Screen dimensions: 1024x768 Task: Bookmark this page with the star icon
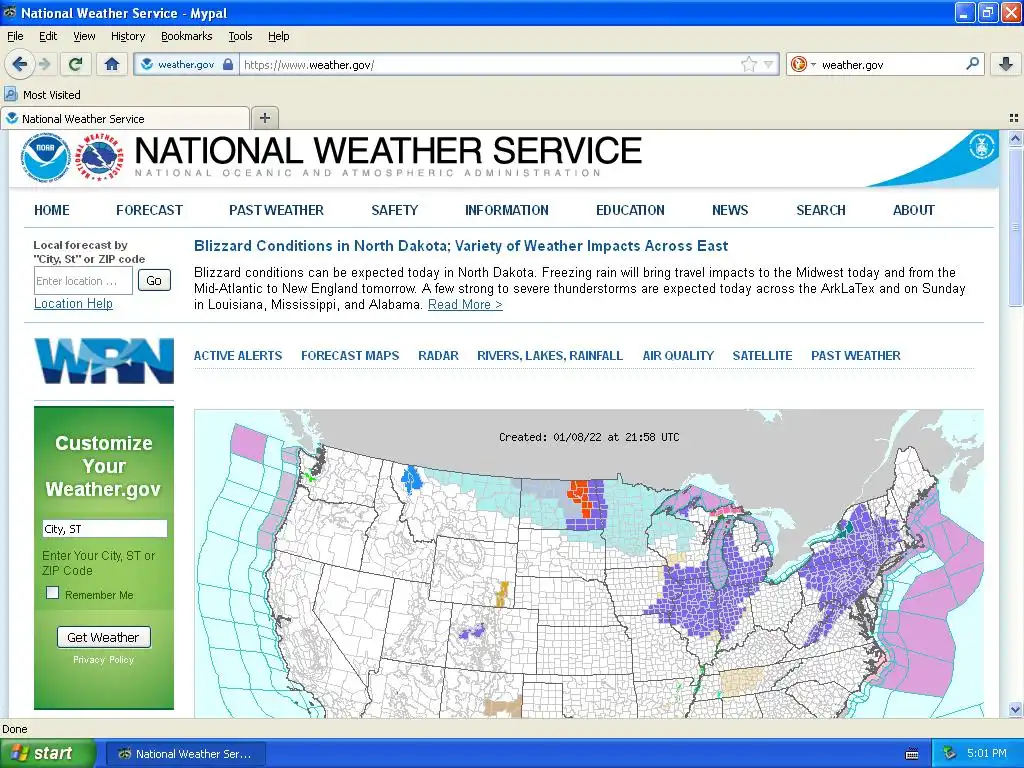click(x=748, y=64)
